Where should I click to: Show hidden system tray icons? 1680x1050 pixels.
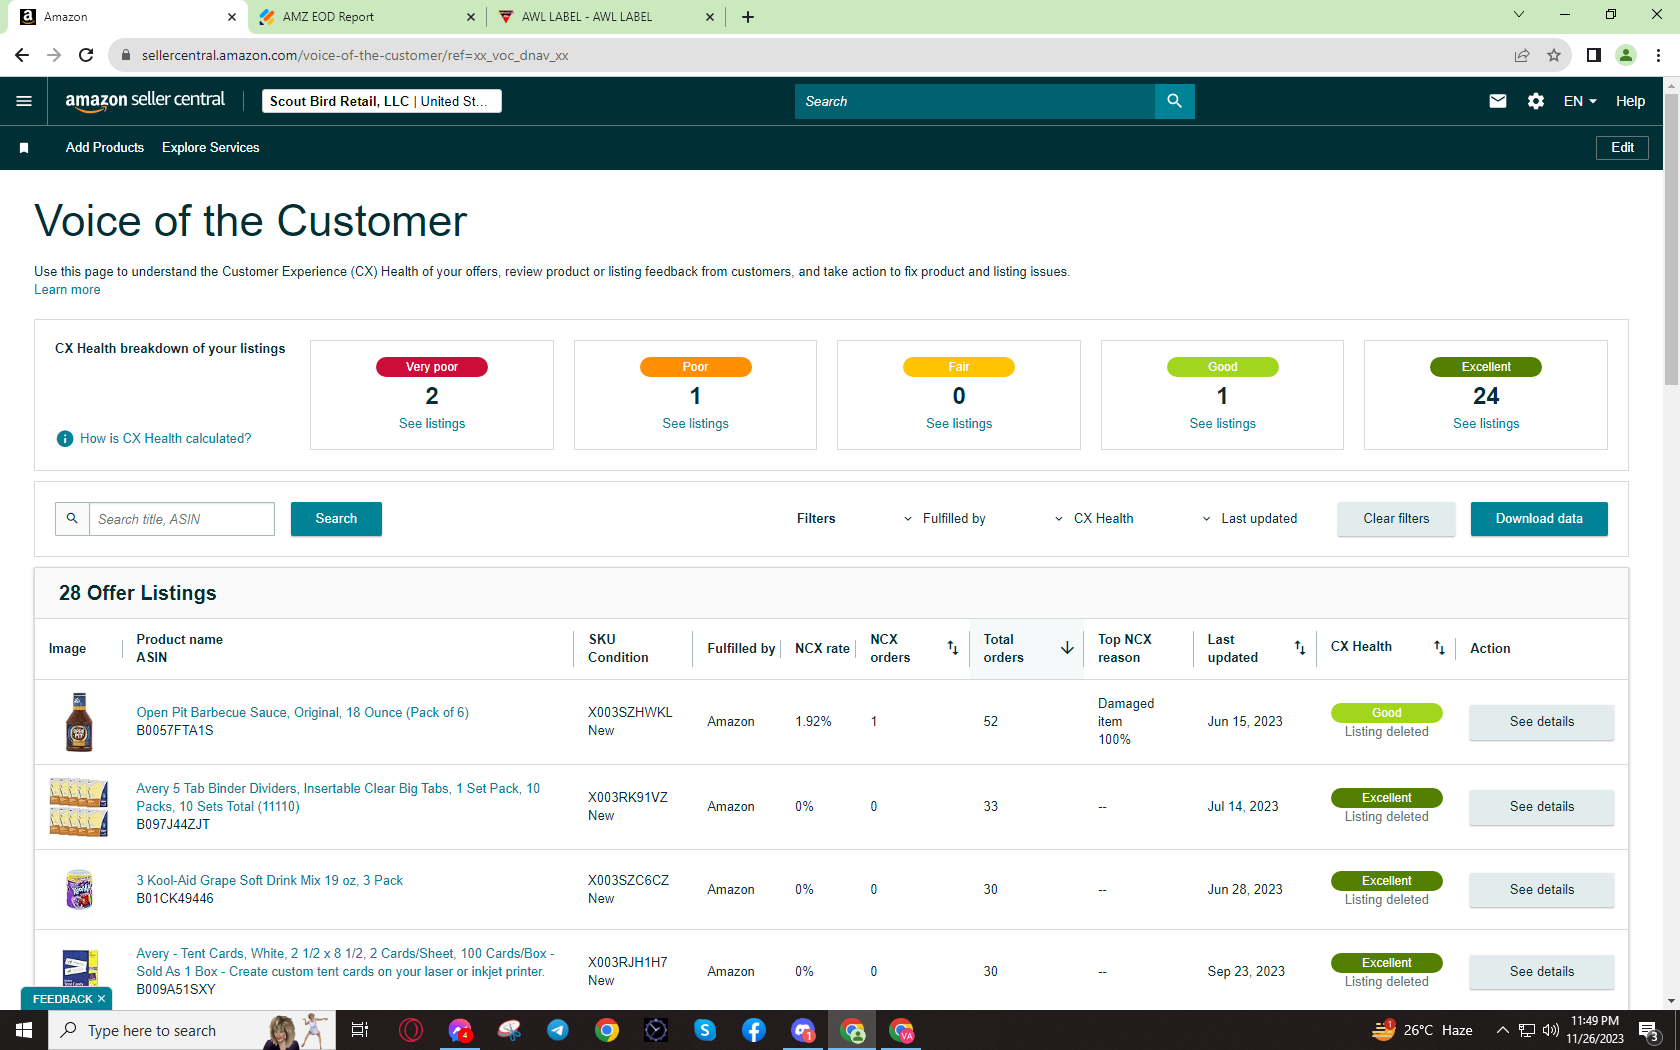coord(1502,1030)
